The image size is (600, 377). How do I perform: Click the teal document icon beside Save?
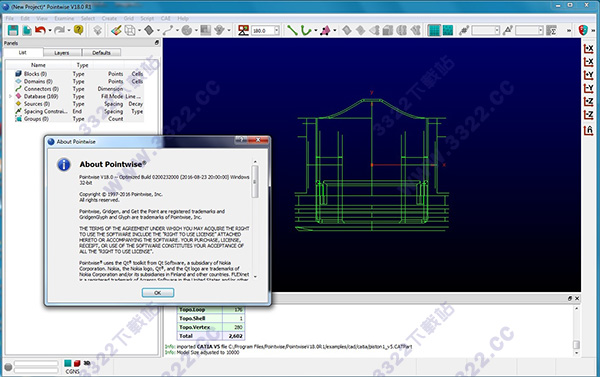pos(26,30)
